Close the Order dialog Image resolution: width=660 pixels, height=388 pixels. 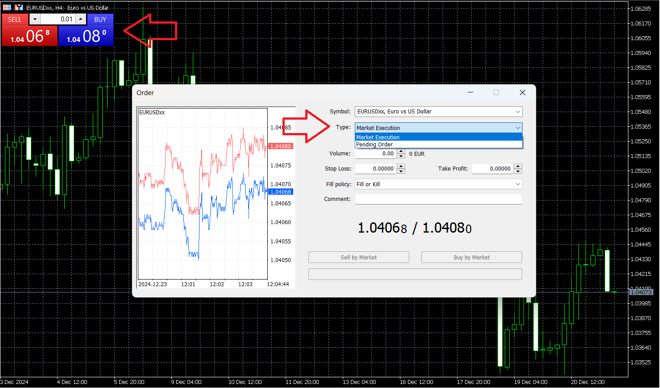point(522,93)
